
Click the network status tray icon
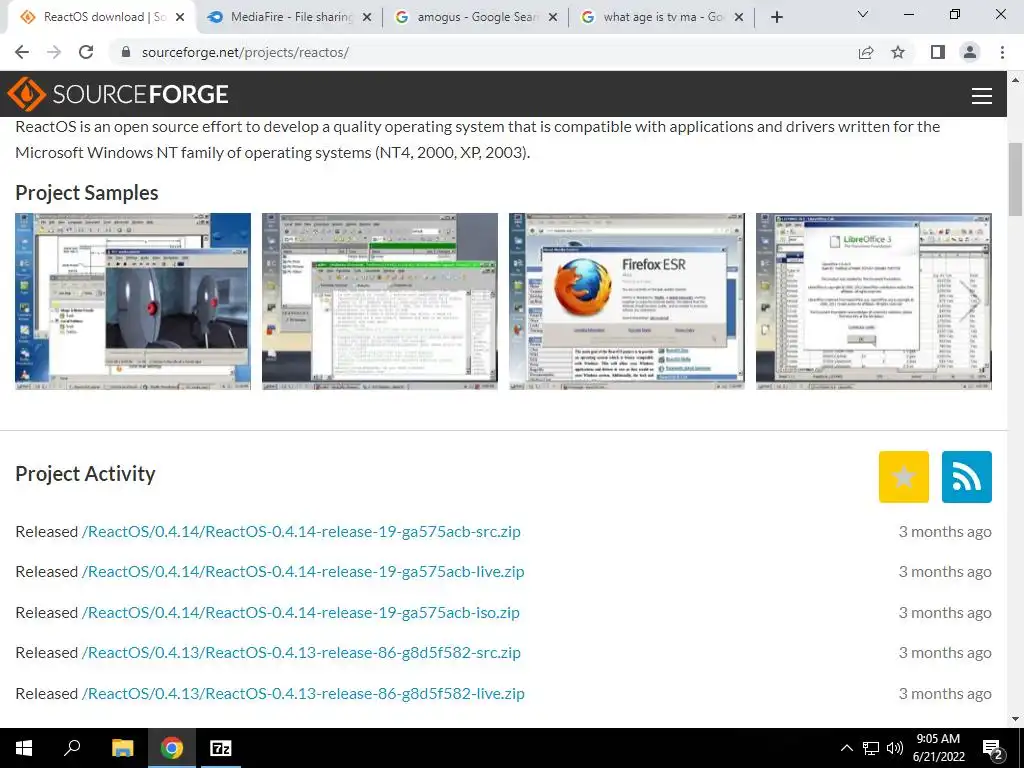click(871, 748)
